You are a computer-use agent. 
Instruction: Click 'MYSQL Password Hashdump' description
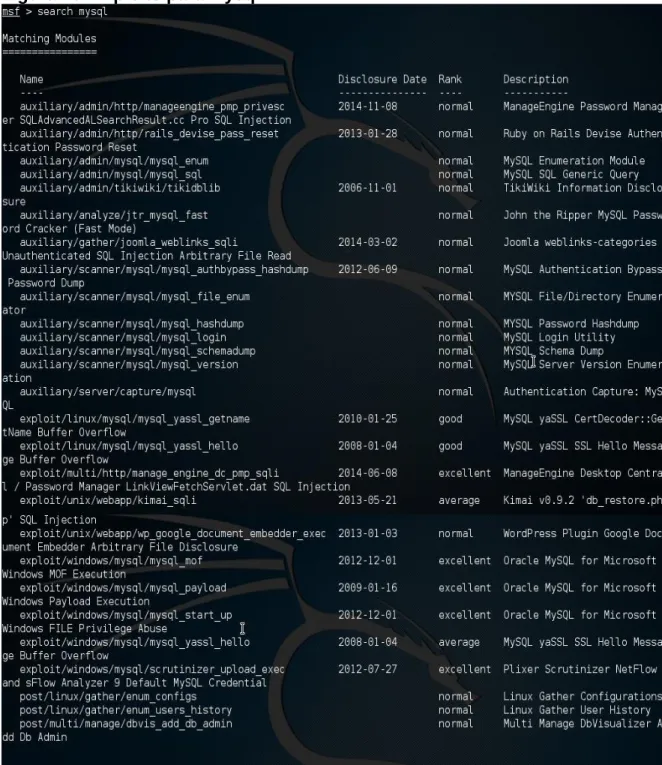tap(571, 324)
